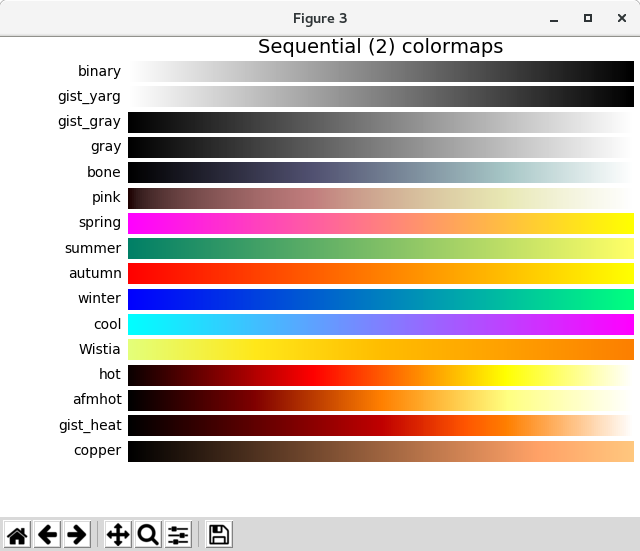
Task: Click the bone colormap strip
Action: click(381, 173)
